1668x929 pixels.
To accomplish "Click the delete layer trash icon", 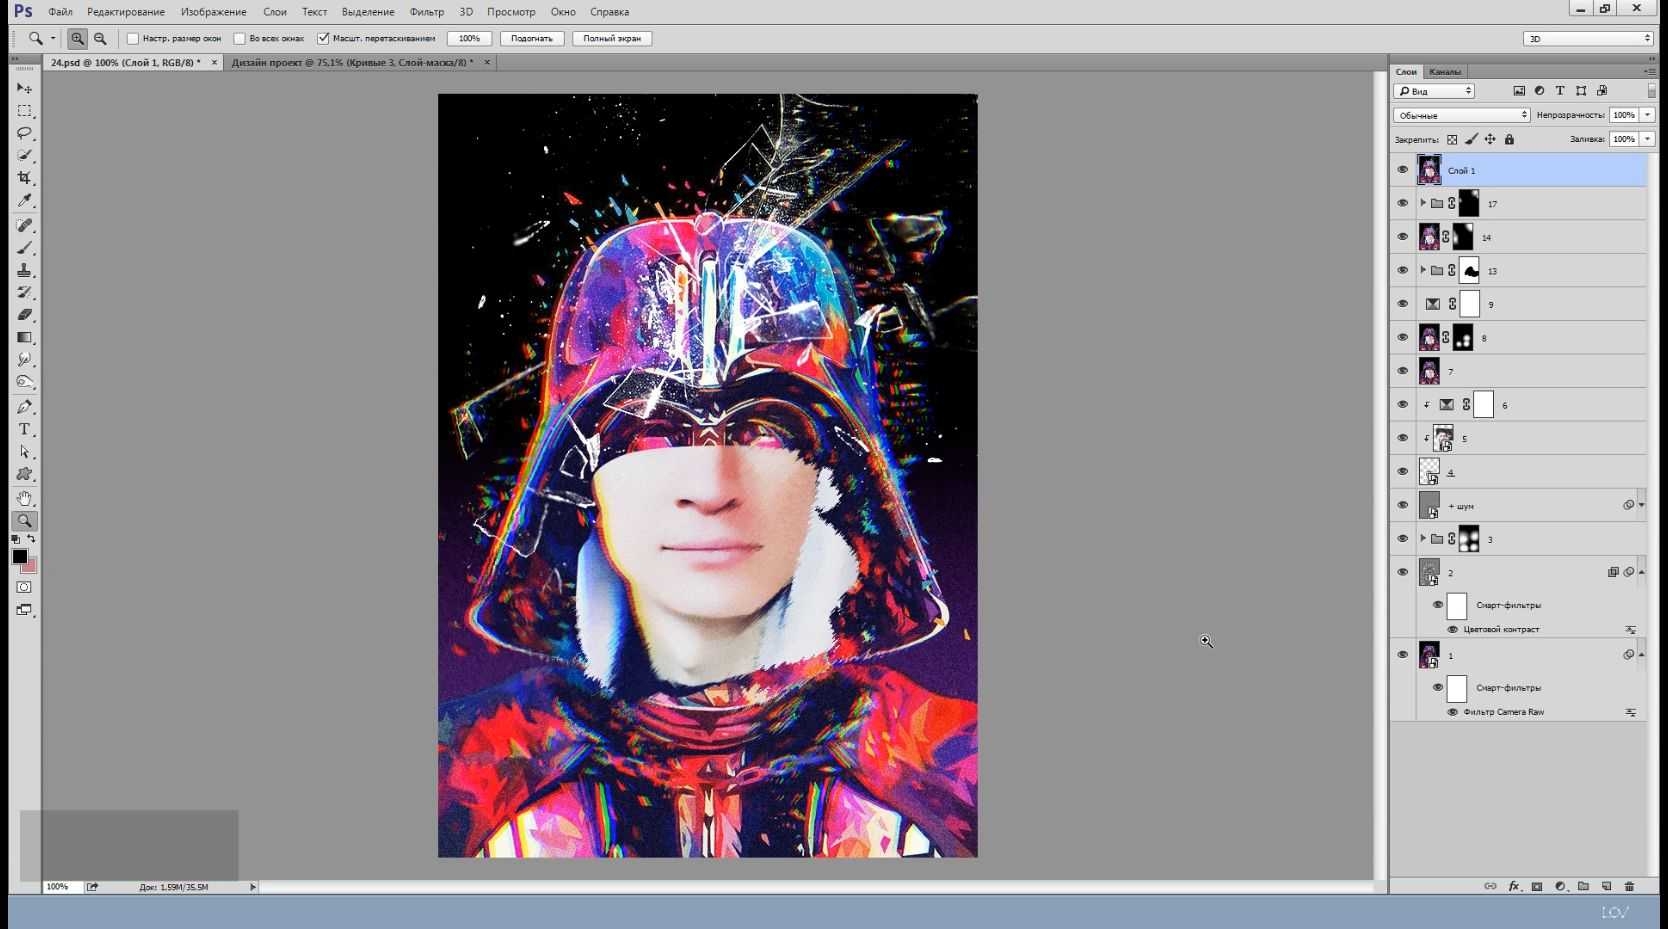I will click(1629, 886).
